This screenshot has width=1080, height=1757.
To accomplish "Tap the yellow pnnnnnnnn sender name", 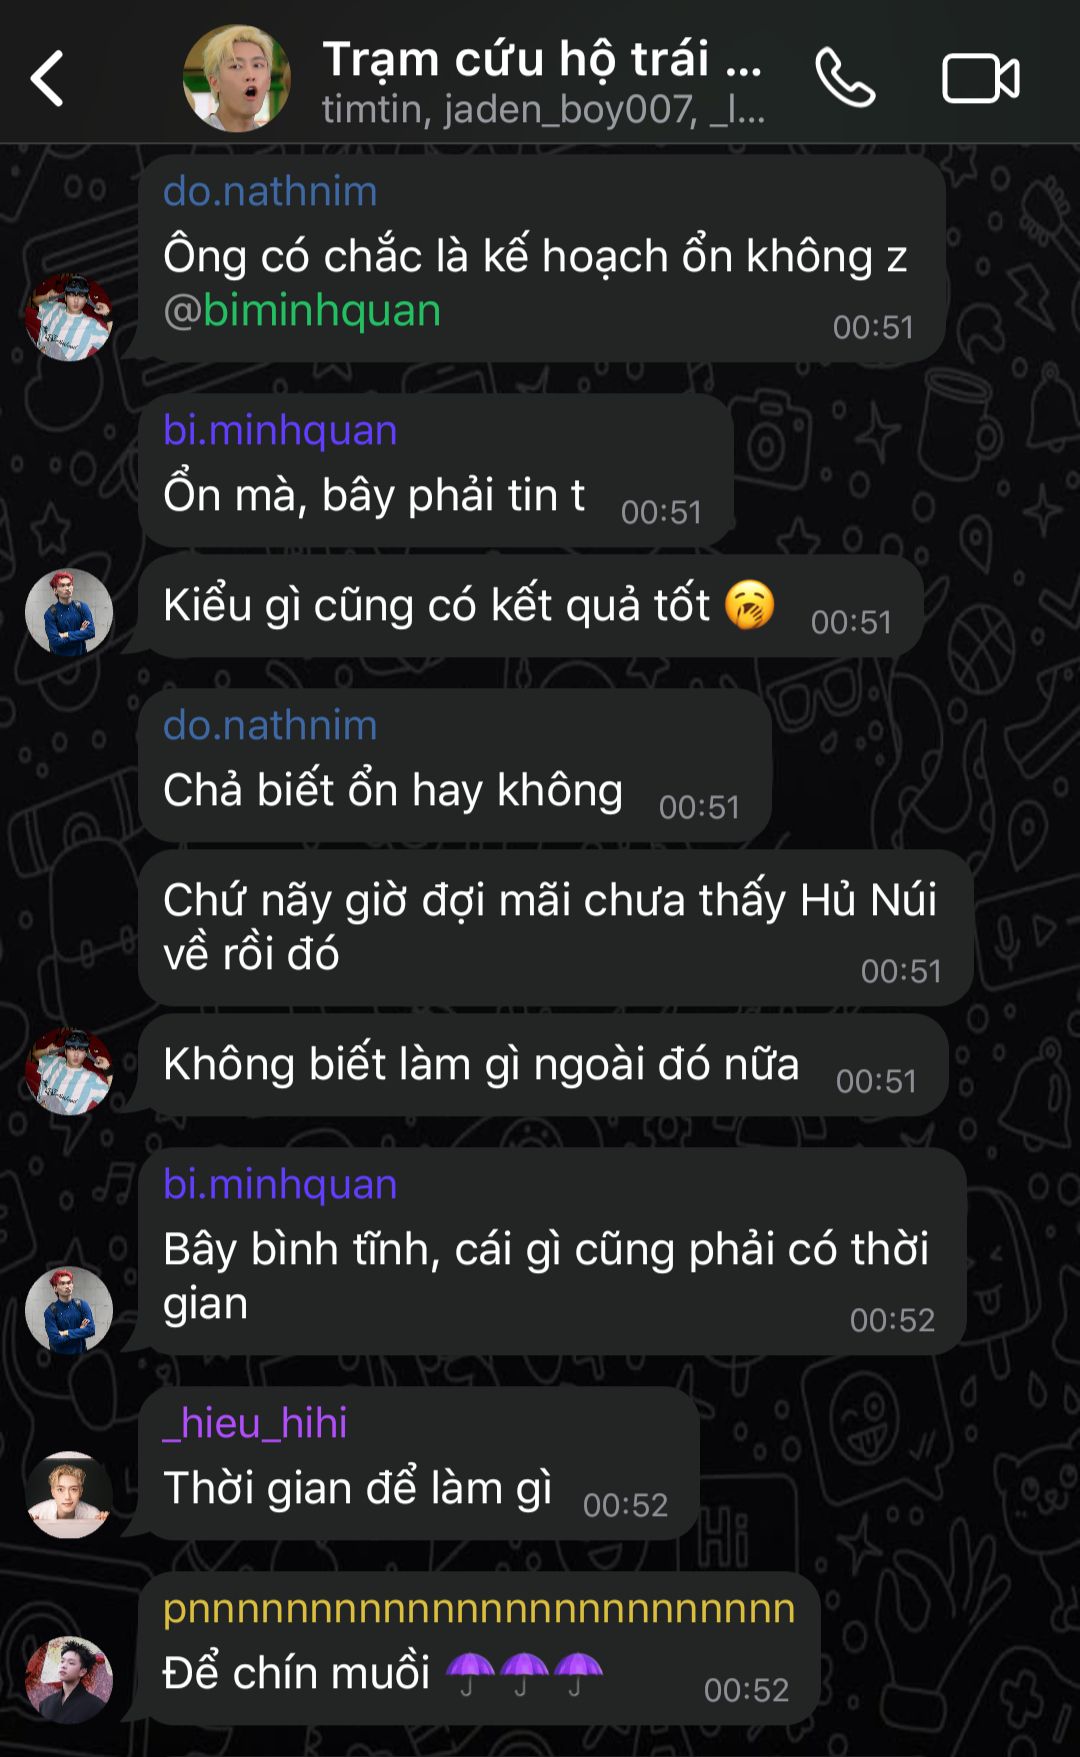I will 479,1608.
